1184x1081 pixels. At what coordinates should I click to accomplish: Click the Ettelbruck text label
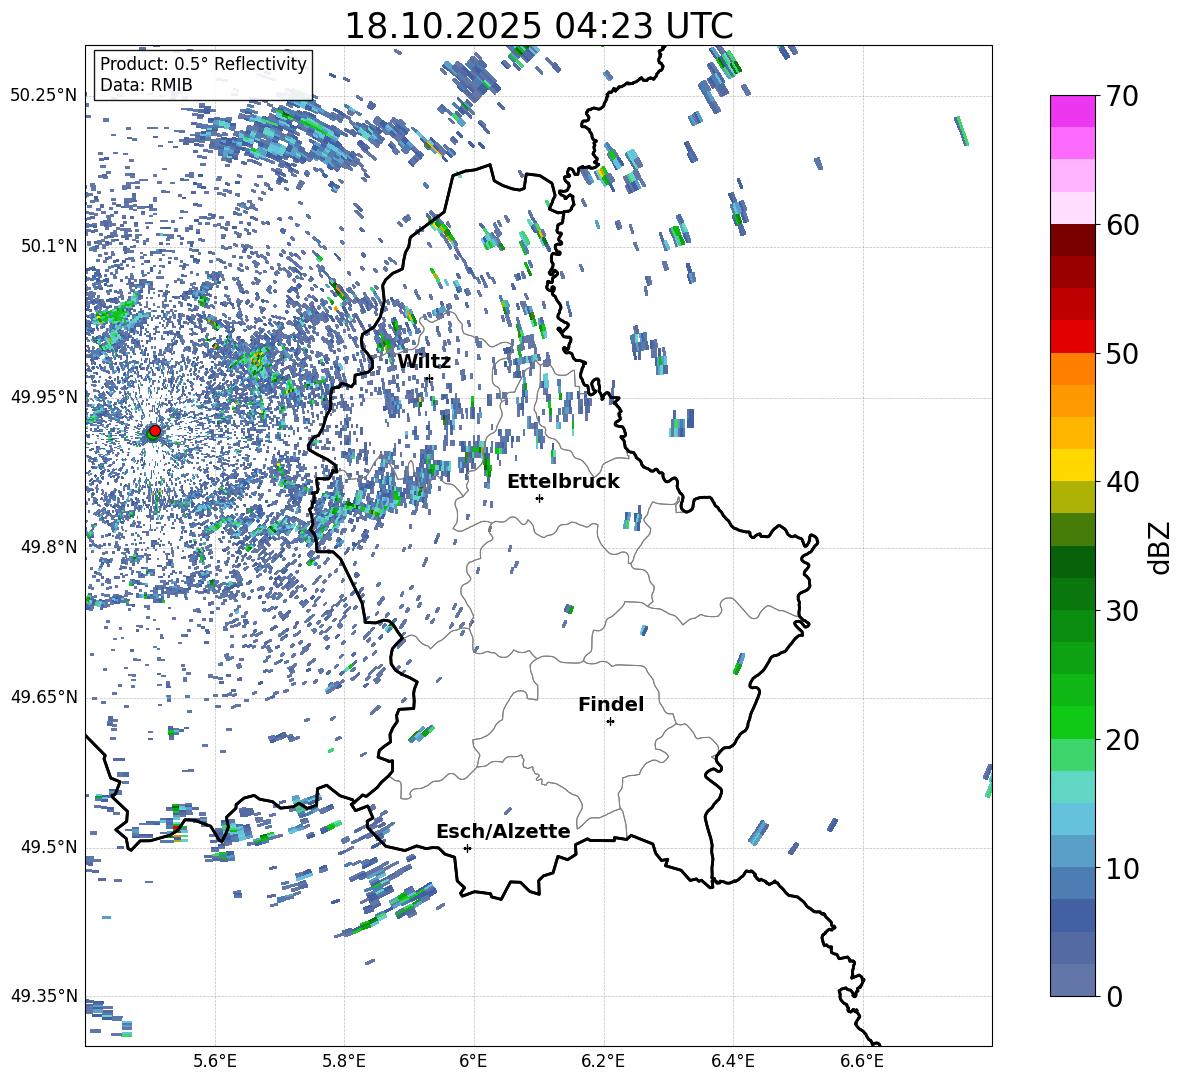[x=563, y=481]
